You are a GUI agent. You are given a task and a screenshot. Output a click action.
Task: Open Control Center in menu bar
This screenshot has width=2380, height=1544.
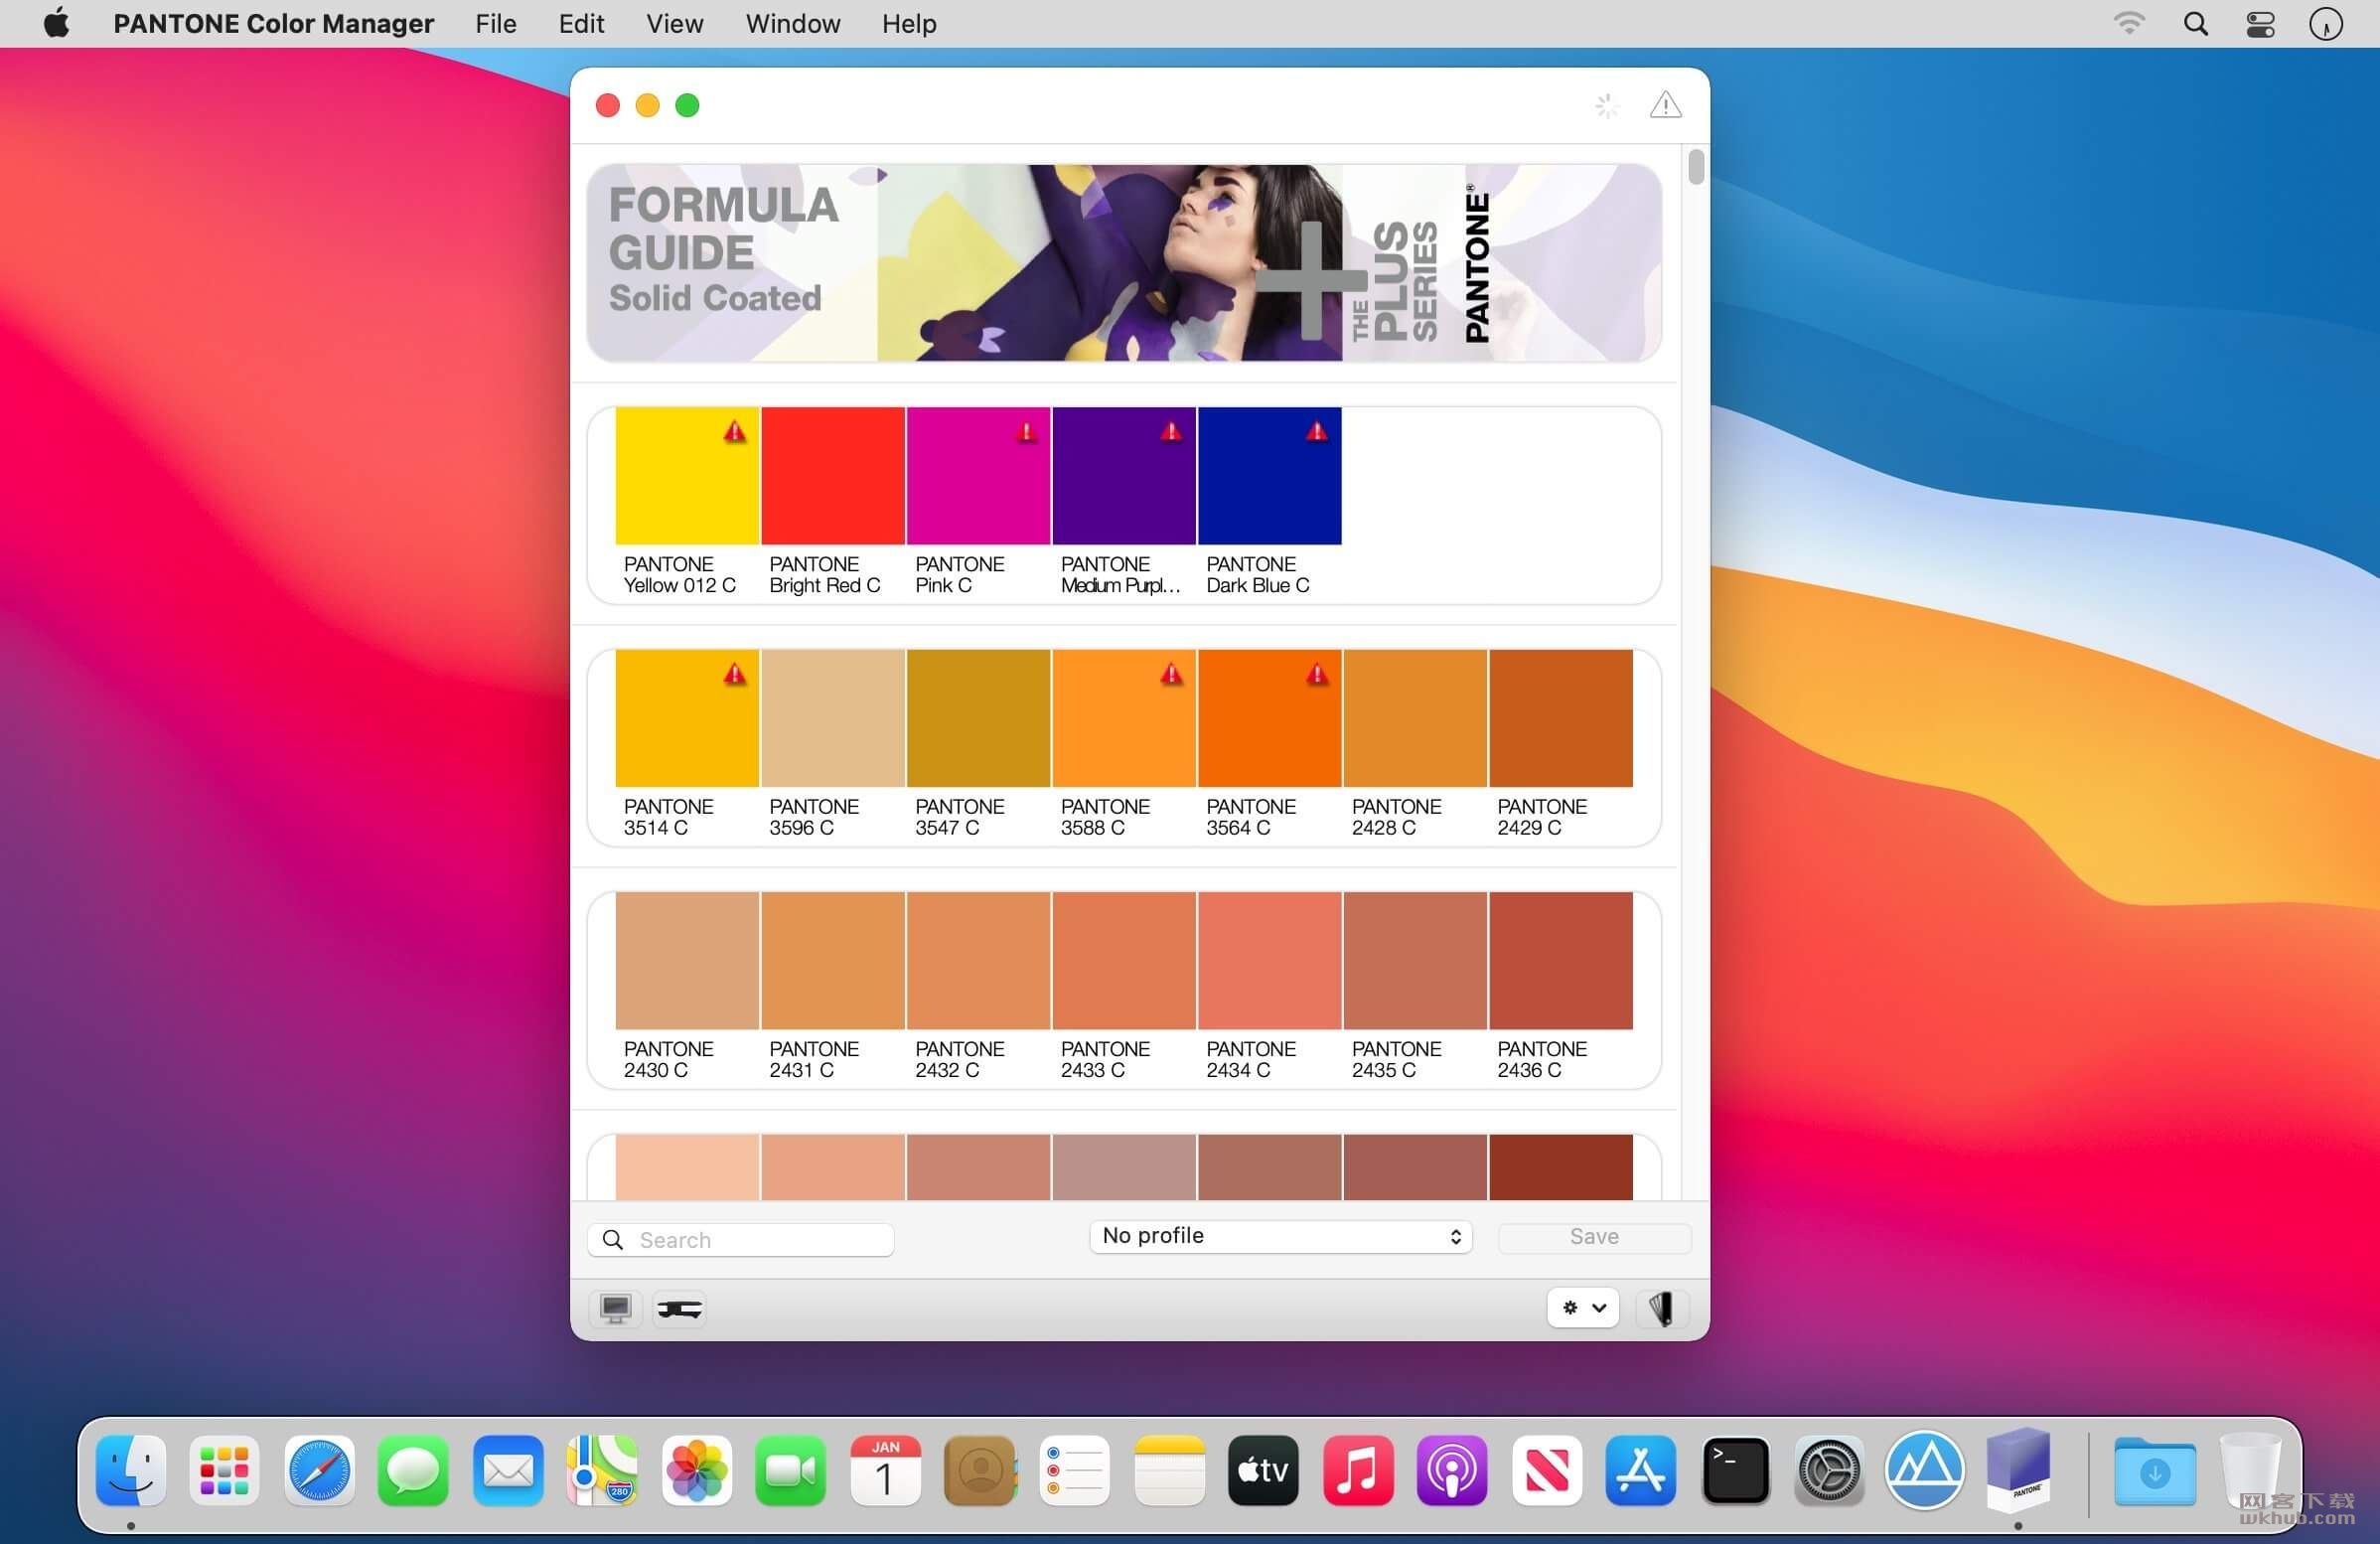click(x=2260, y=24)
